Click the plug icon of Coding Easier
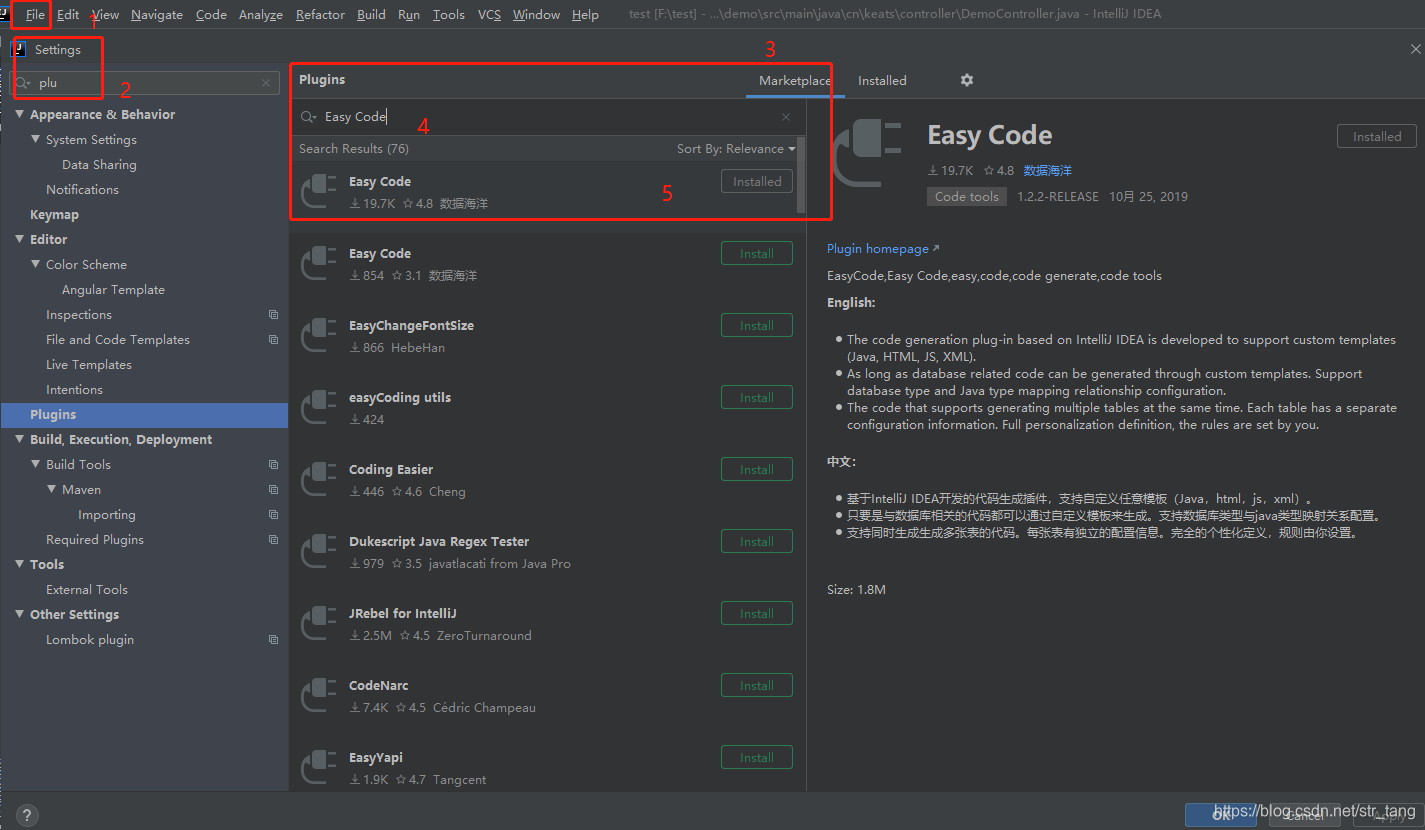The height and width of the screenshot is (830, 1425). (x=319, y=479)
